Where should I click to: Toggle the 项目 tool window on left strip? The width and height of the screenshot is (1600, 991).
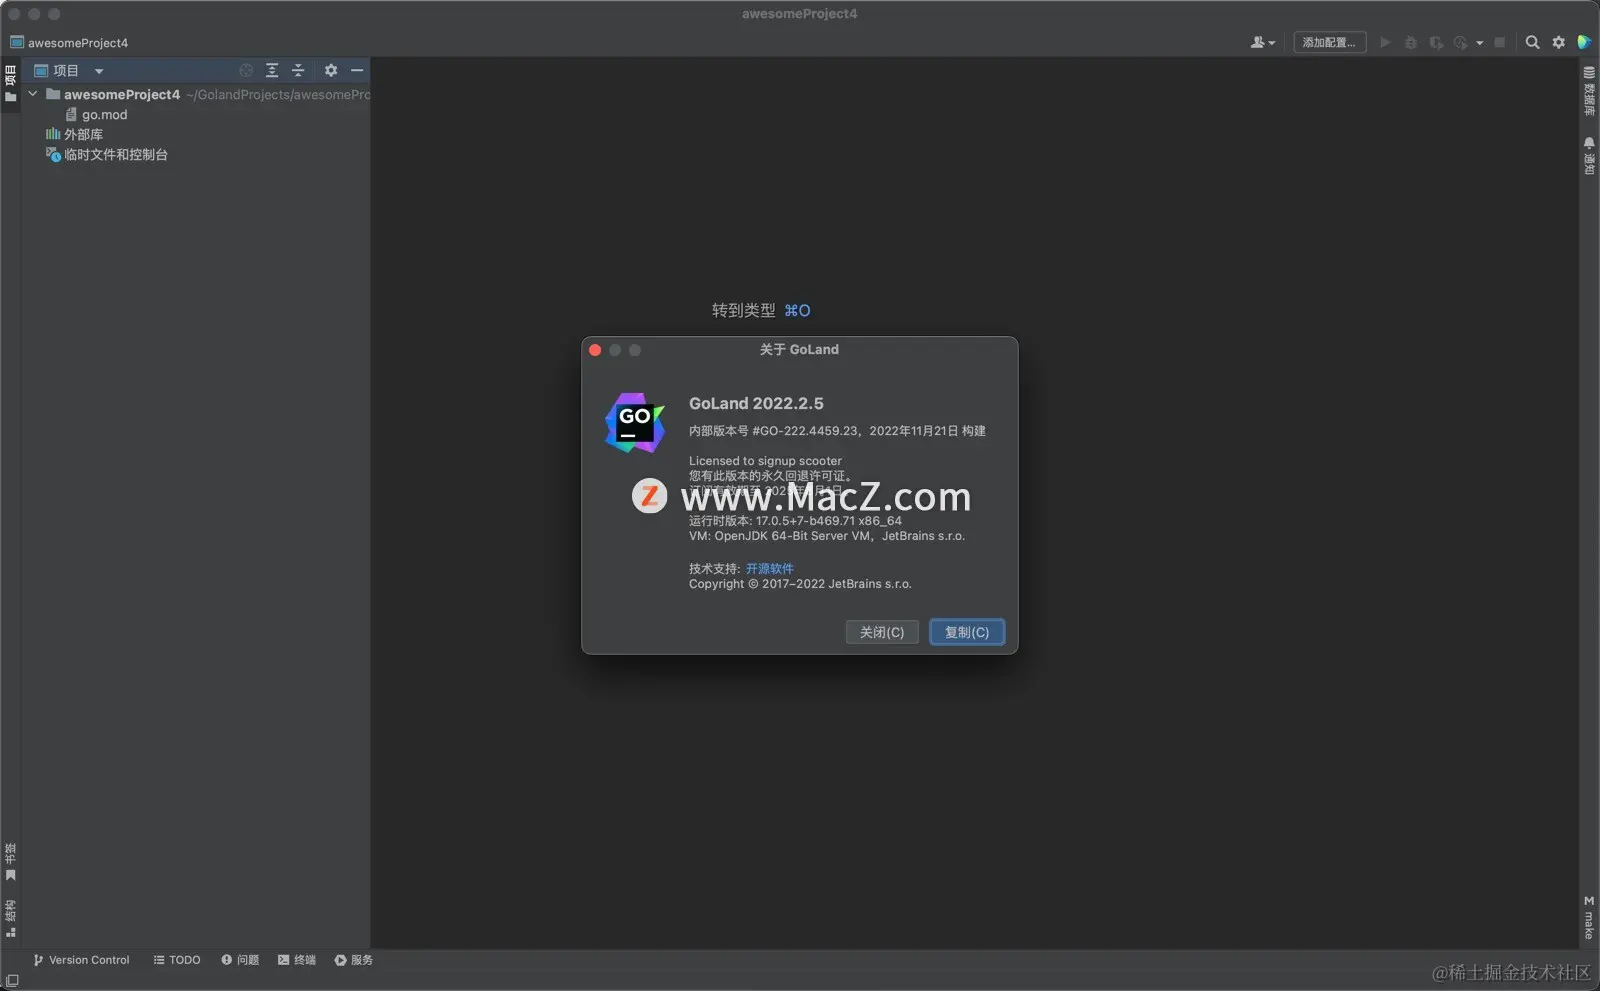point(10,83)
